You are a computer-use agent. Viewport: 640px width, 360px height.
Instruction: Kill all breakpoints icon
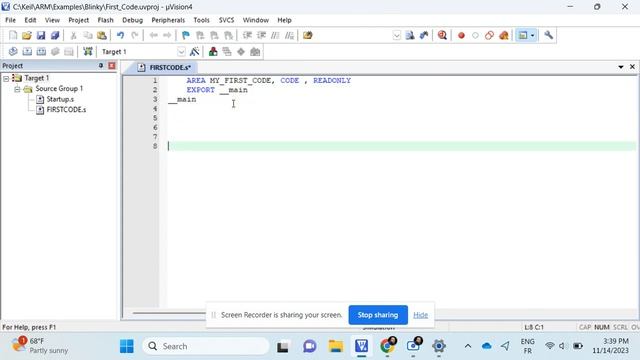tap(504, 36)
